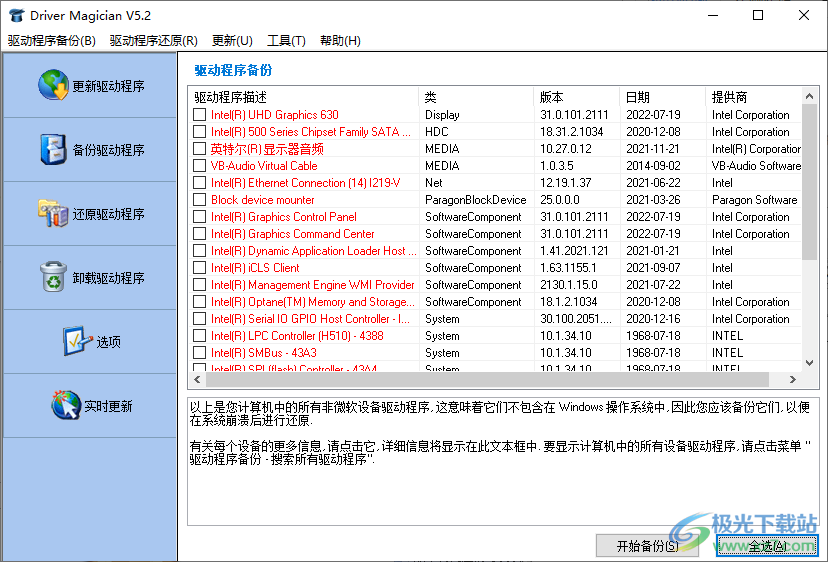Click the driver list scroll down arrow
Image resolution: width=828 pixels, height=562 pixels.
pyautogui.click(x=809, y=363)
